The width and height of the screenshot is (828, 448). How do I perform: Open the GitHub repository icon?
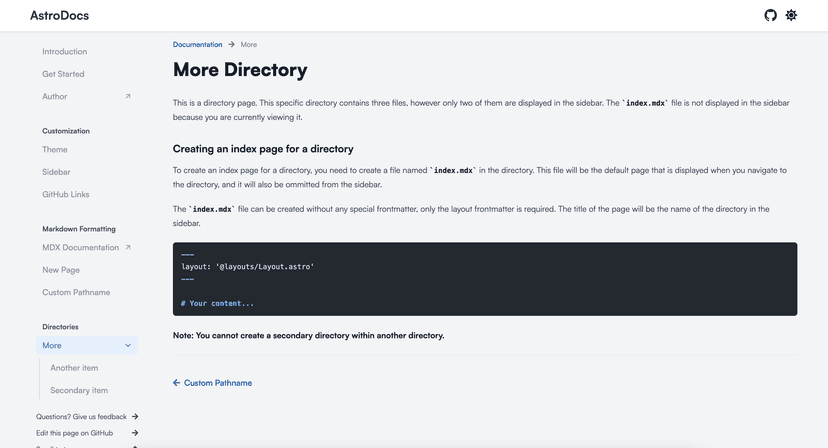(770, 15)
